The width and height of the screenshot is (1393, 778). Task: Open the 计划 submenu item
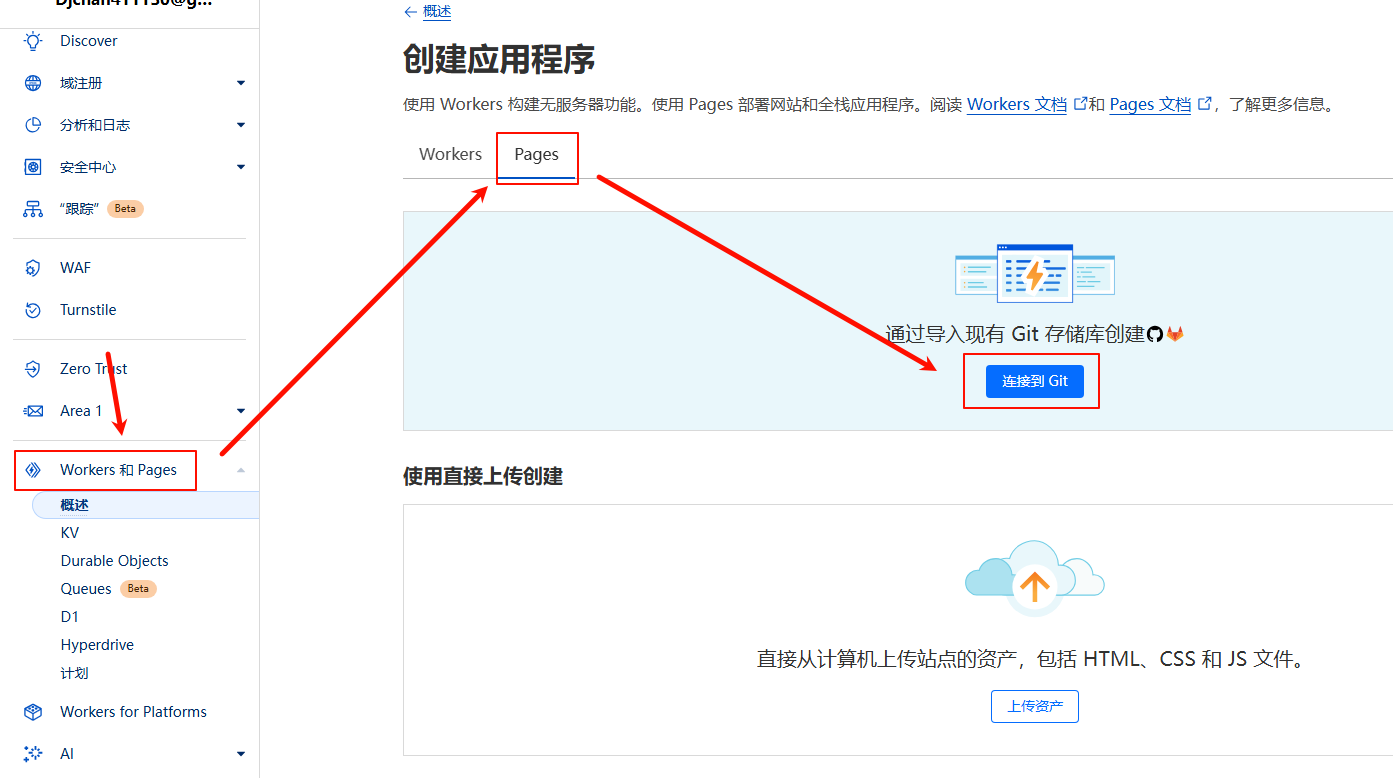pyautogui.click(x=74, y=673)
